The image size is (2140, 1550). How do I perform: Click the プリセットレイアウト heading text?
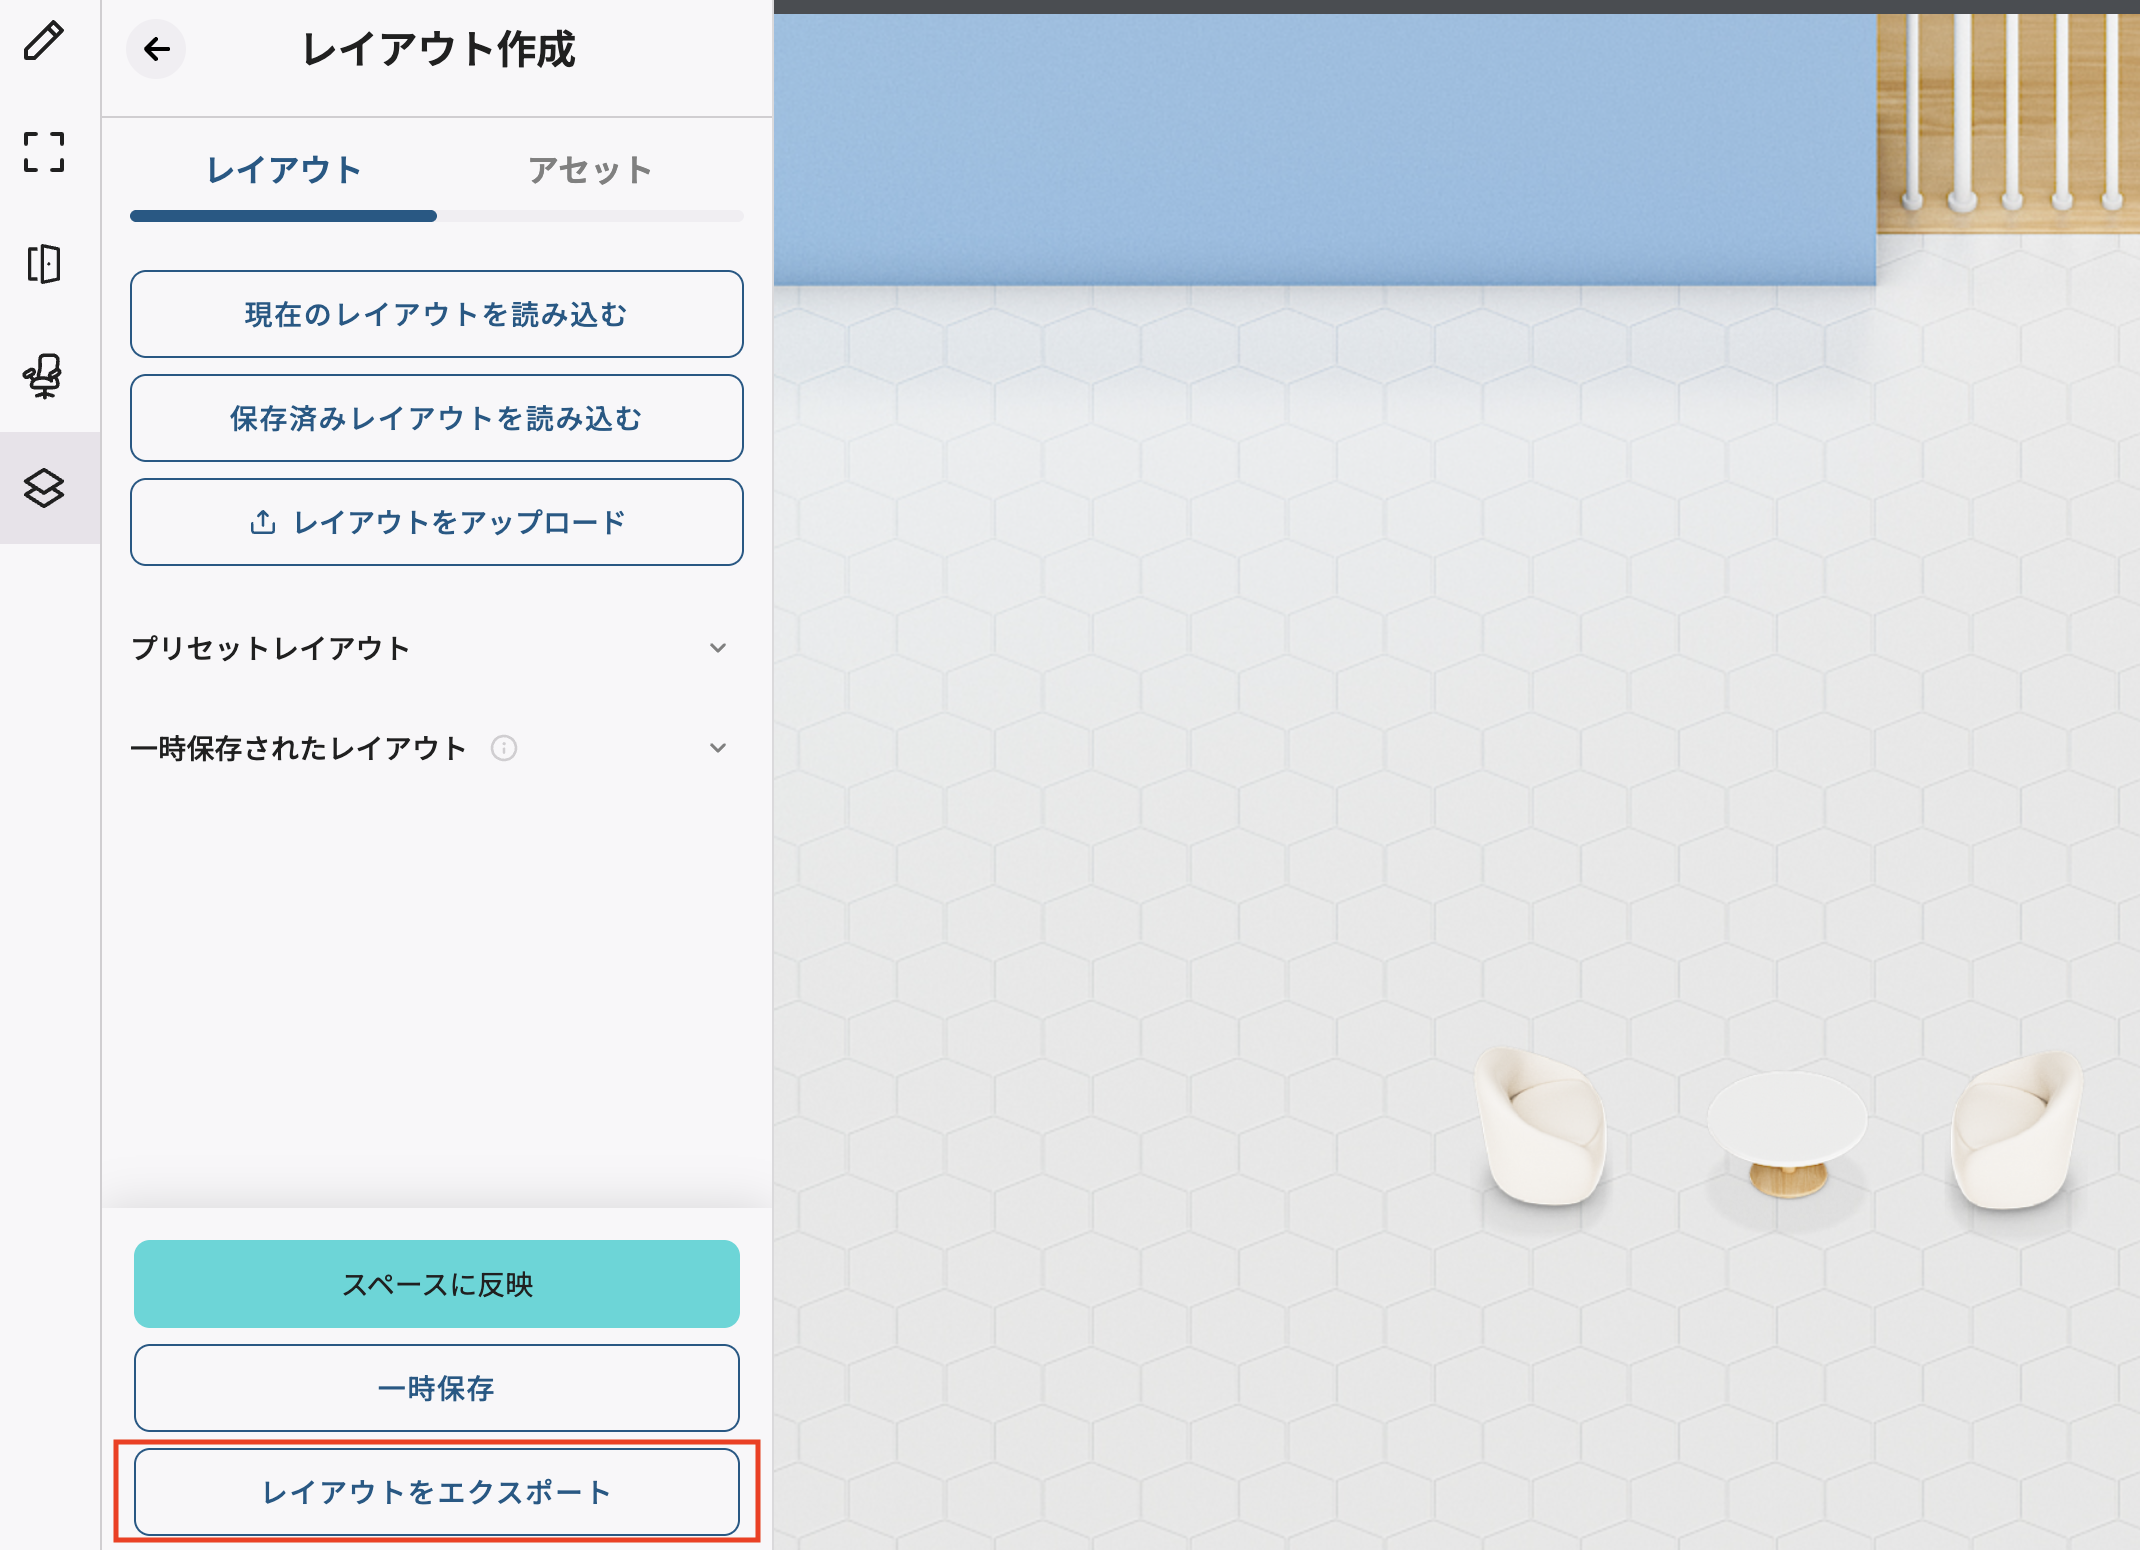point(271,648)
